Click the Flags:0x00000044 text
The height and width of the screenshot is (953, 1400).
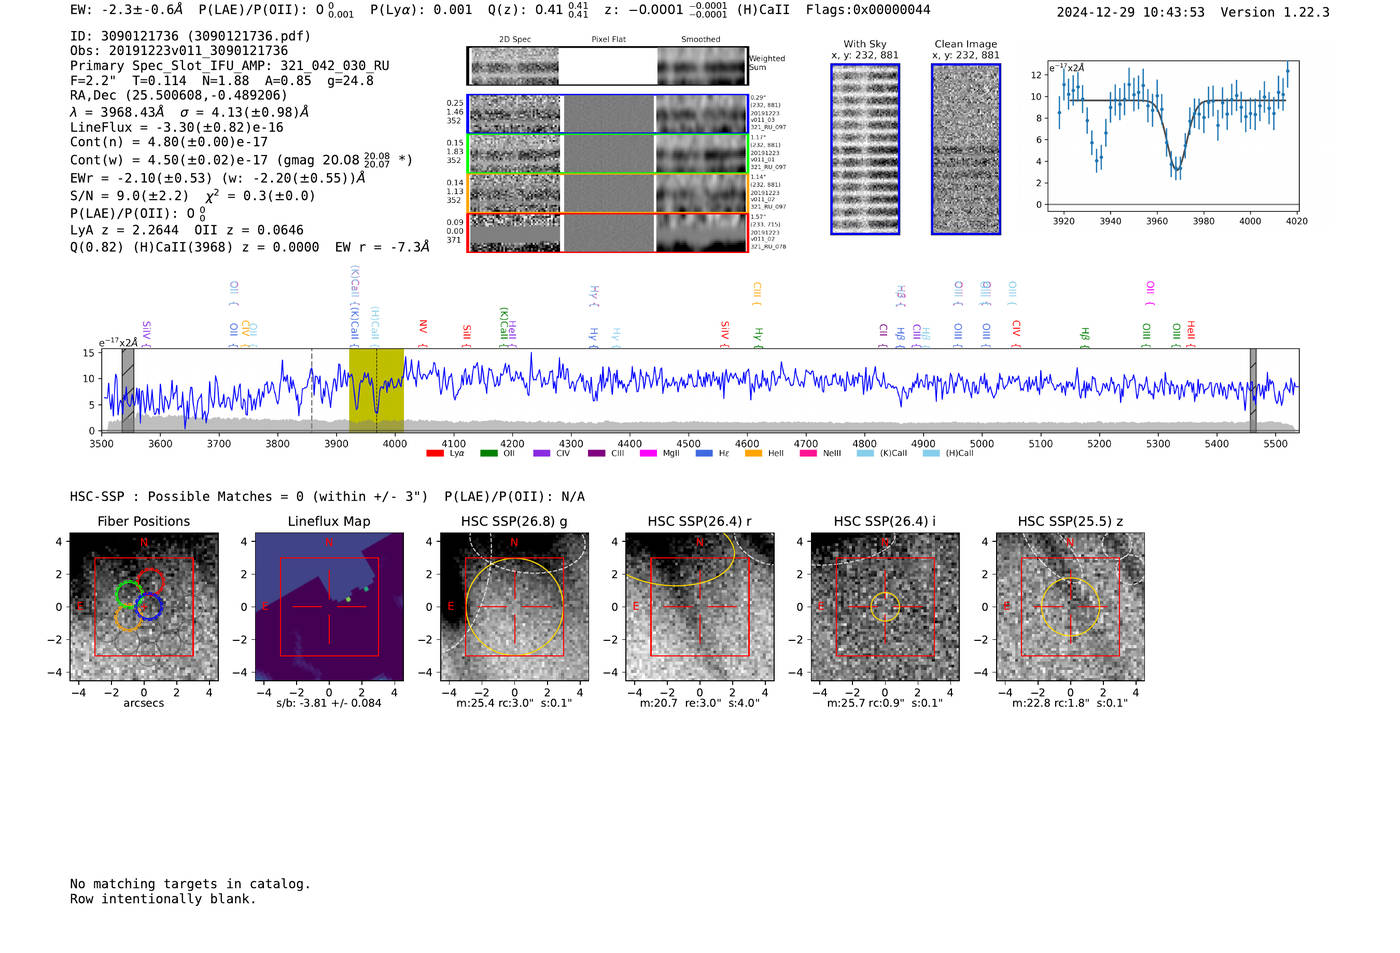(868, 10)
